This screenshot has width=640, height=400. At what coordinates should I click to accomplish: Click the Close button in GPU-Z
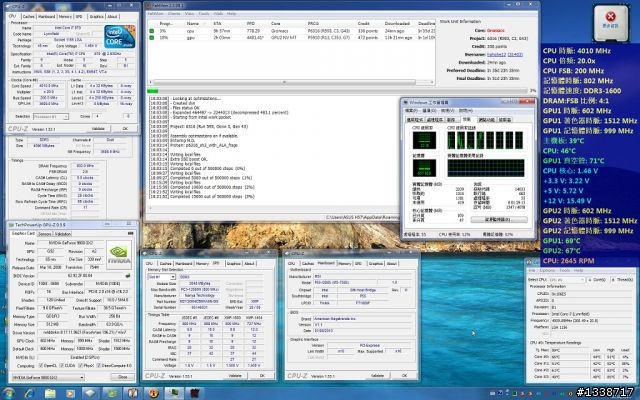tap(123, 377)
